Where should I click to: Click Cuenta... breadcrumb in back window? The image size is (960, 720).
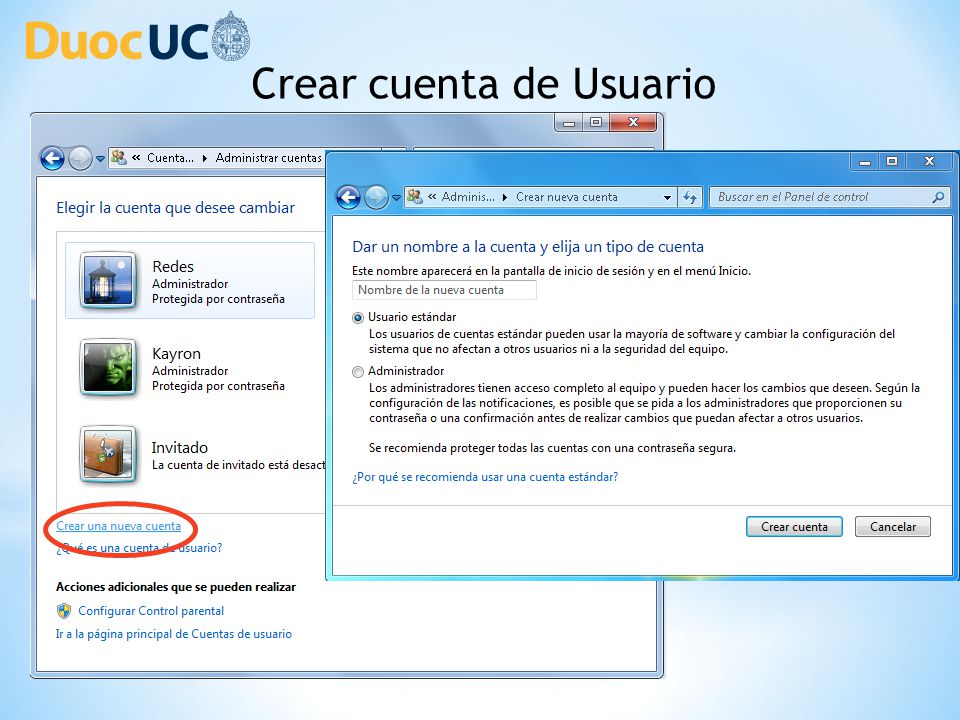point(170,158)
